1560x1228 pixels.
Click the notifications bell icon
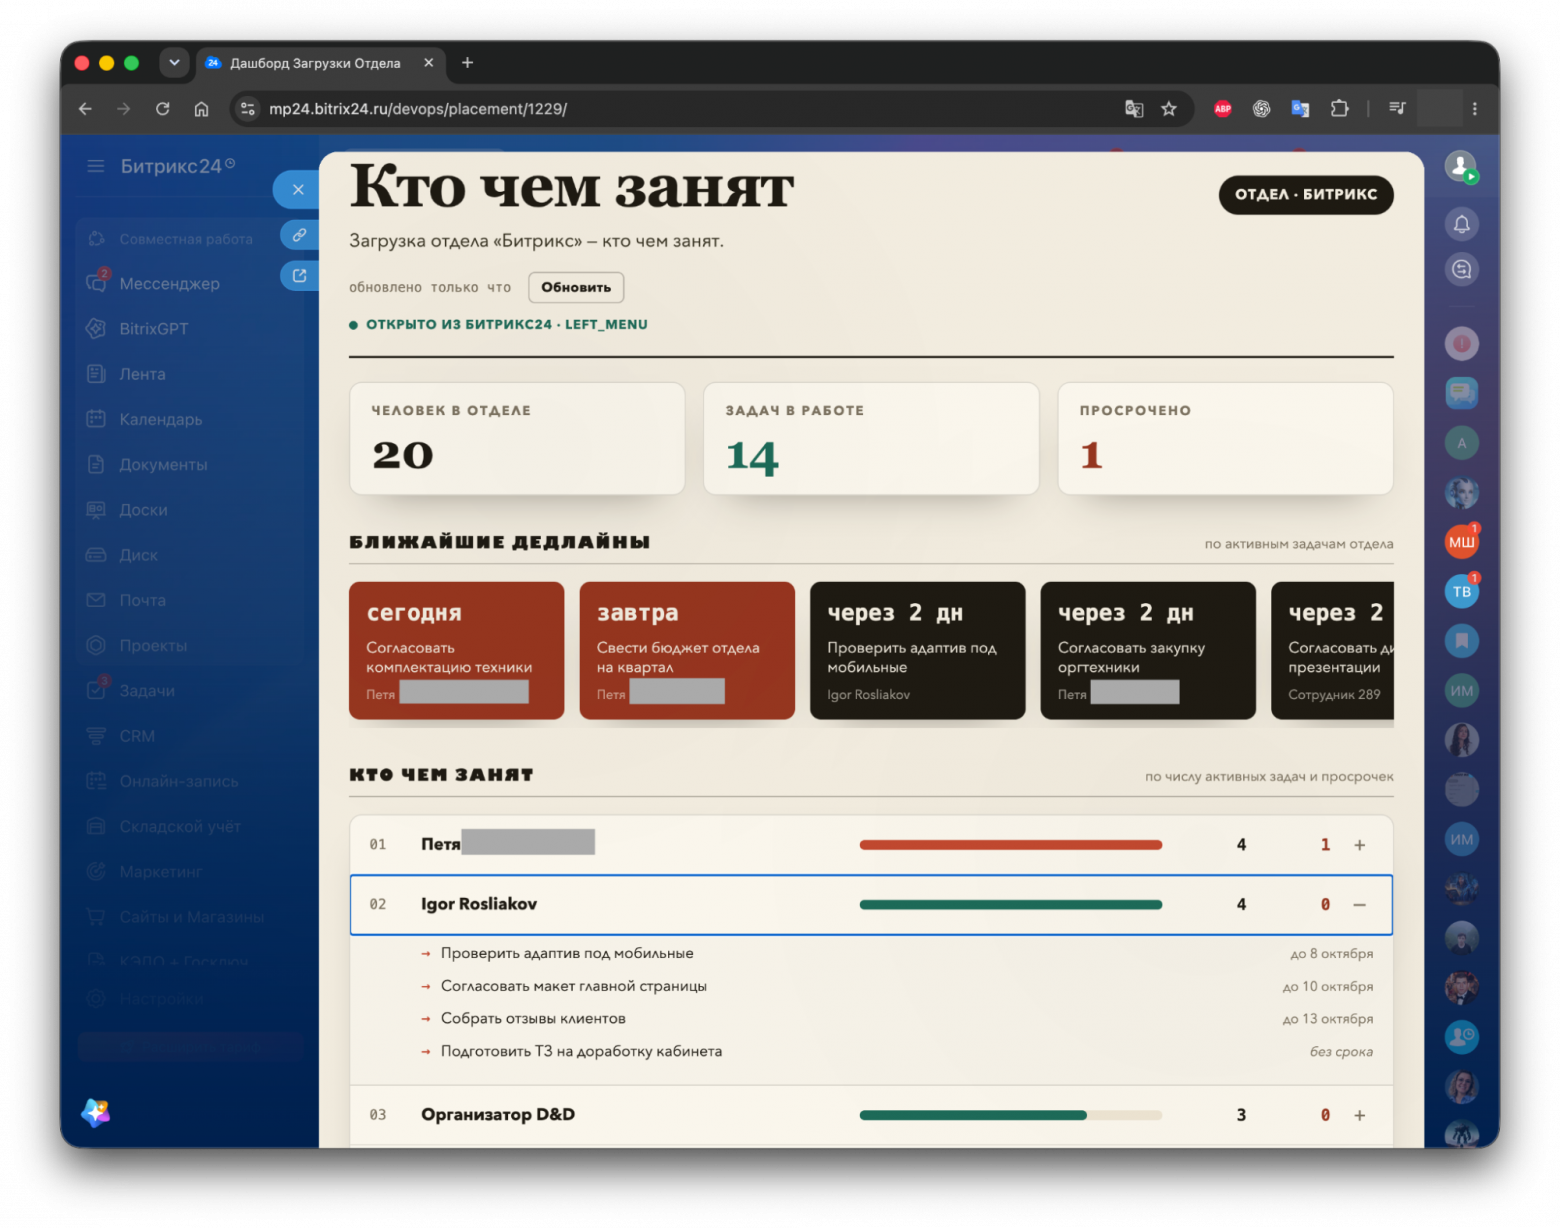pos(1461,224)
